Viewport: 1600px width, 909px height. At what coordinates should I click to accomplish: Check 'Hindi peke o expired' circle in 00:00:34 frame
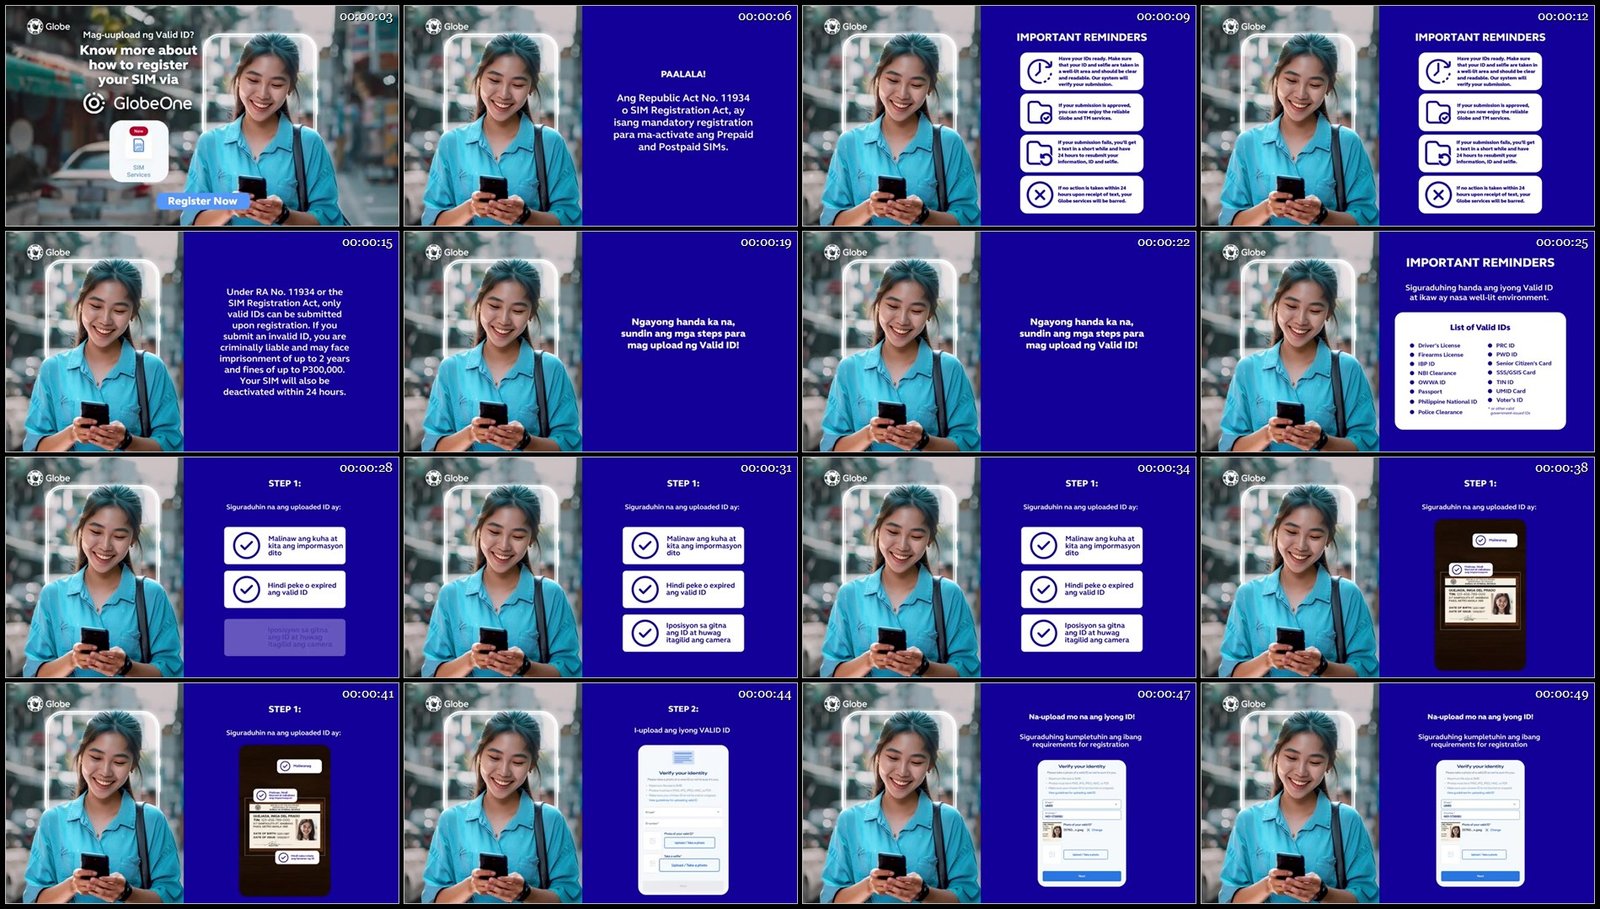(1043, 589)
